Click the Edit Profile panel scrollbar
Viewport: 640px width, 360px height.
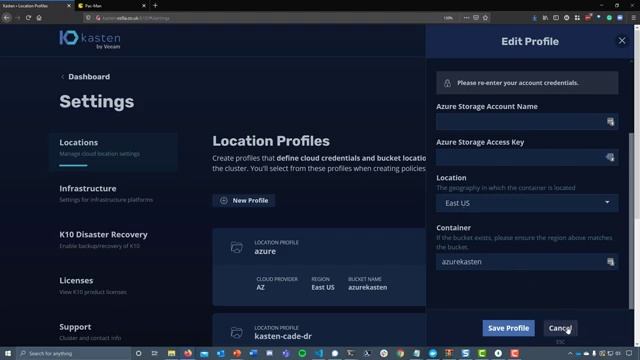pyautogui.click(x=631, y=220)
